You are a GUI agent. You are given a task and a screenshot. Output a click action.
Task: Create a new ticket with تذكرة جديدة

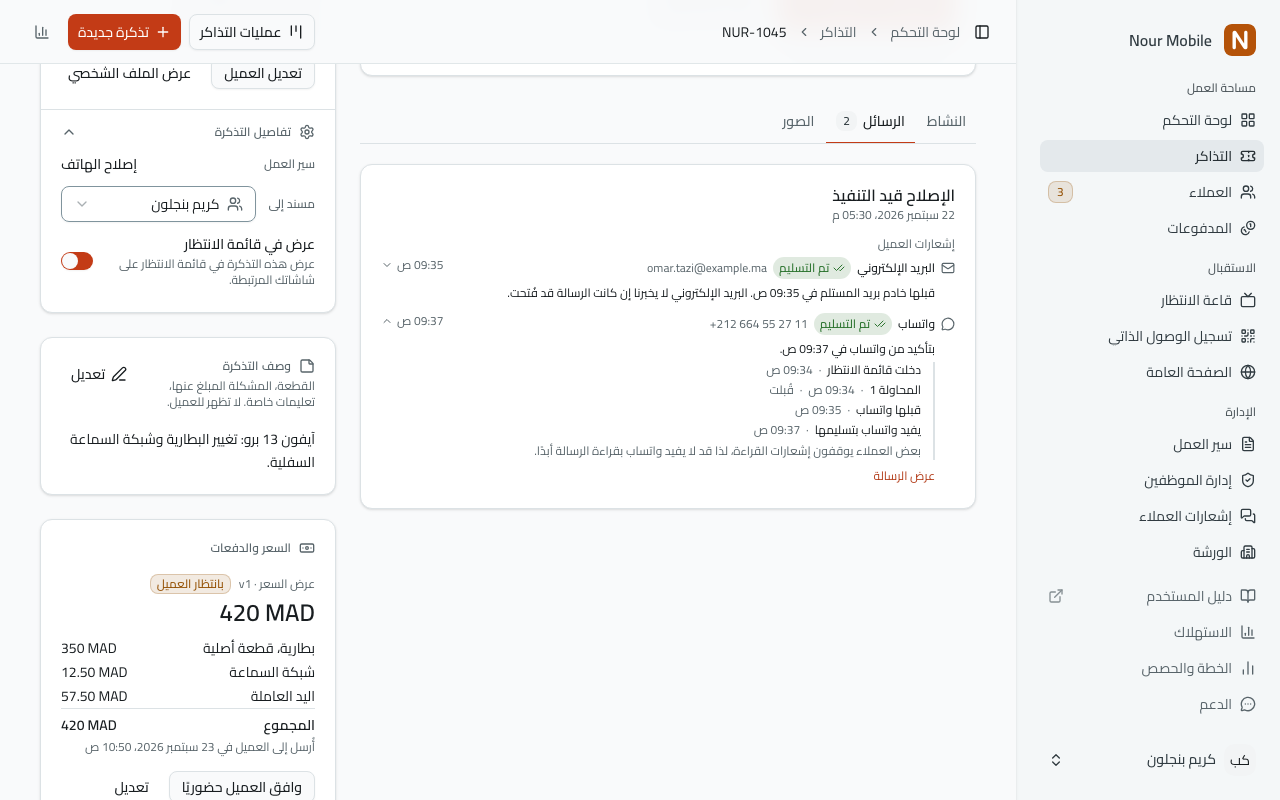[124, 32]
